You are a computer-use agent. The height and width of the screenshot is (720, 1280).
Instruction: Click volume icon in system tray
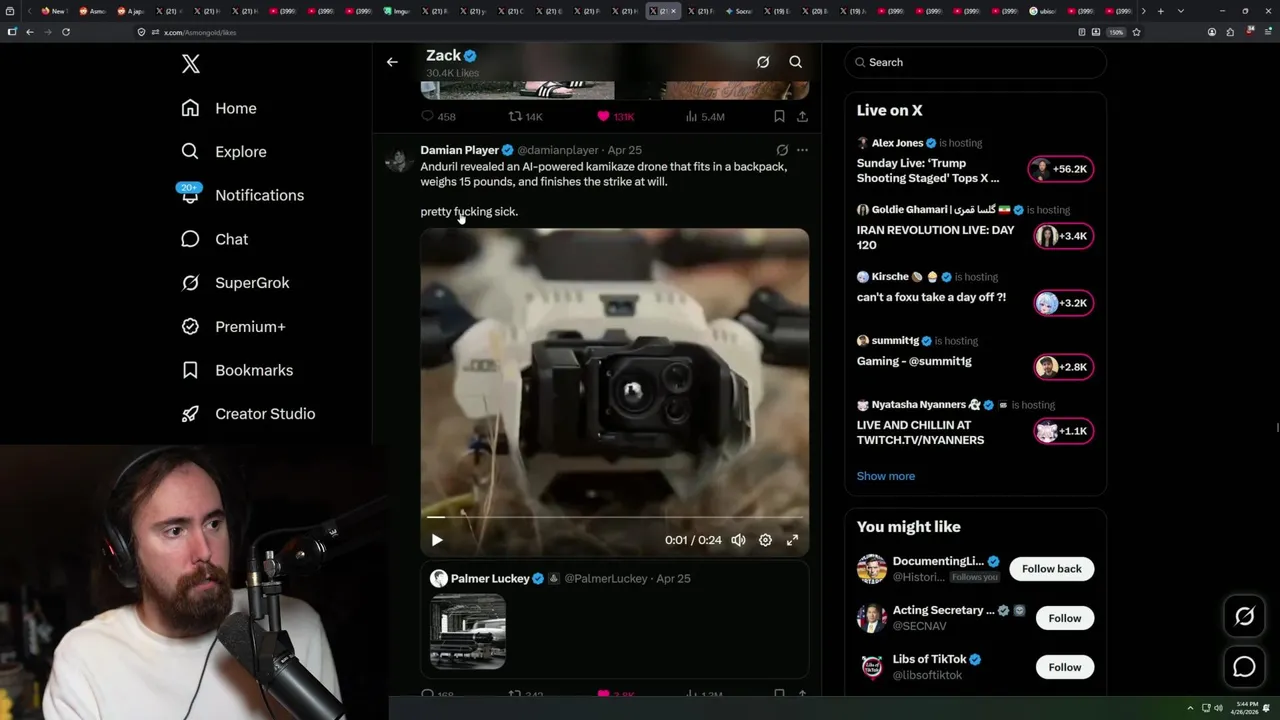click(x=1217, y=708)
